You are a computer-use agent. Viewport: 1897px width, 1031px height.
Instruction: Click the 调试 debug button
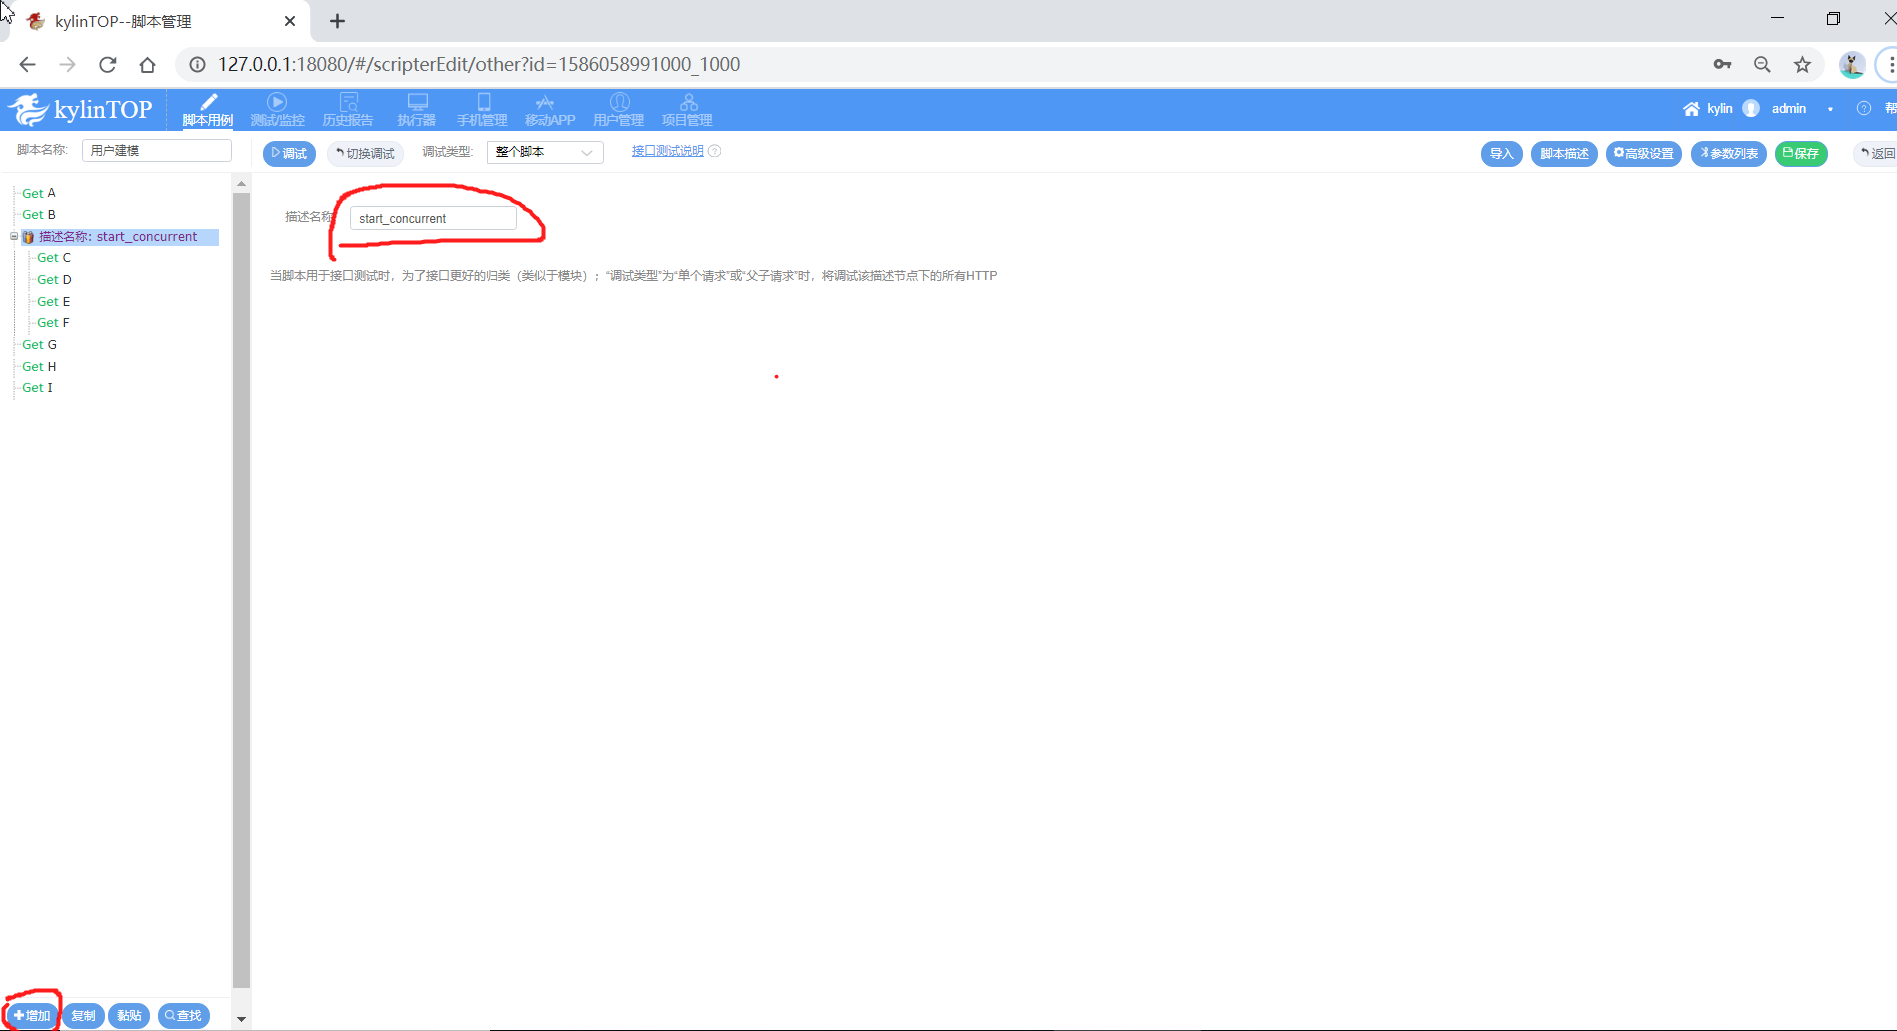coord(290,153)
